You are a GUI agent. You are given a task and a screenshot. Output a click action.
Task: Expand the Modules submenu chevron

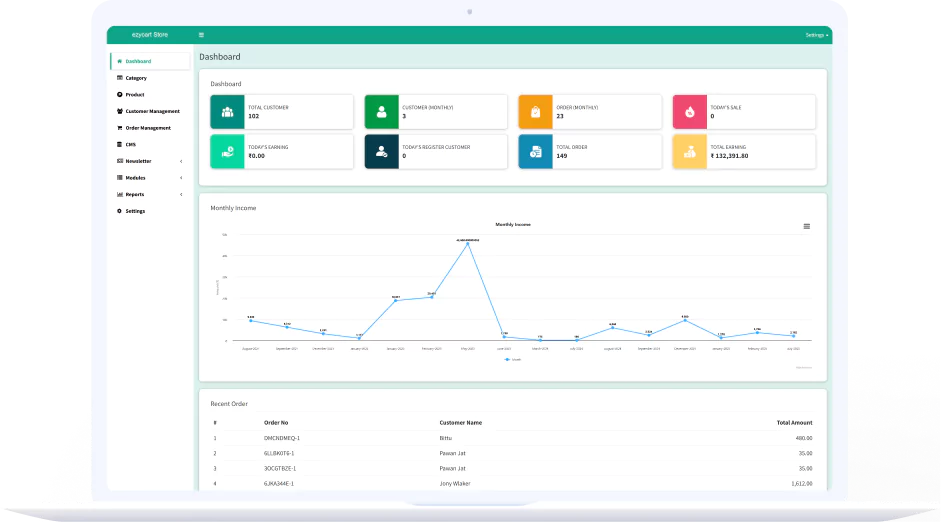181,178
